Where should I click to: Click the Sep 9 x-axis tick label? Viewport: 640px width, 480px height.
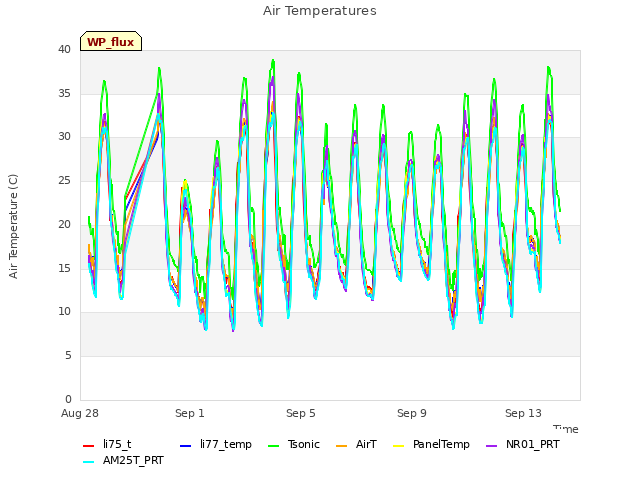tap(412, 413)
